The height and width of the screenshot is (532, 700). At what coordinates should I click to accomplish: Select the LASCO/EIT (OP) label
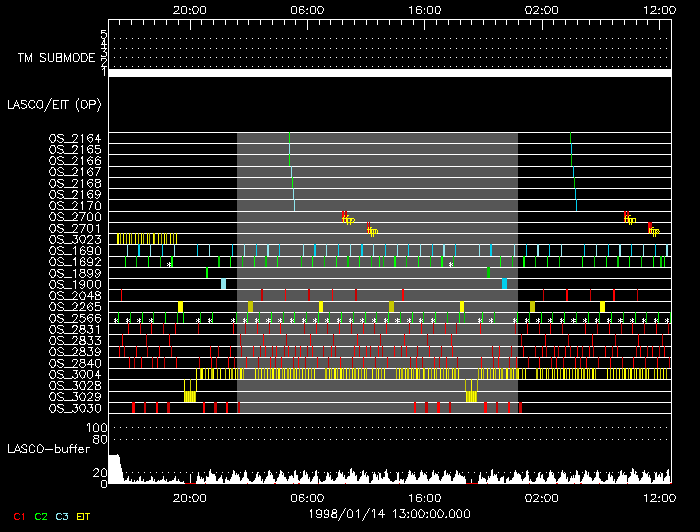54,105
